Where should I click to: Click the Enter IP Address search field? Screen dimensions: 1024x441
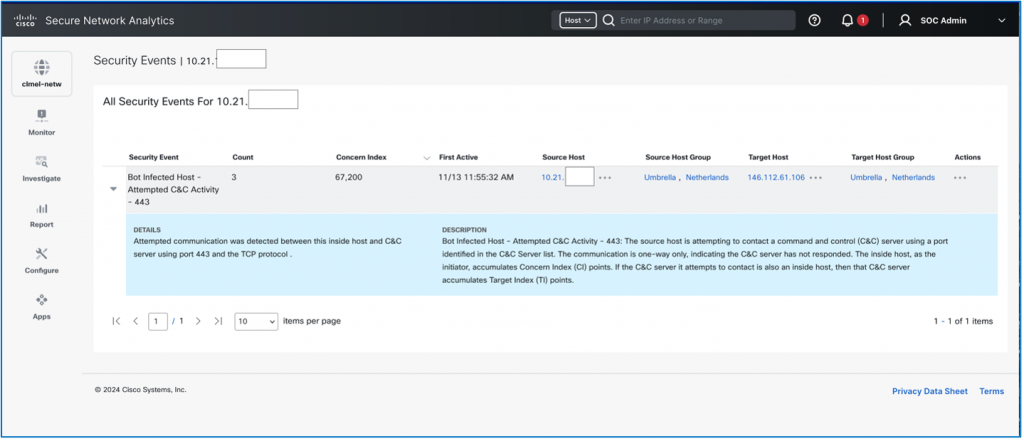click(x=700, y=20)
